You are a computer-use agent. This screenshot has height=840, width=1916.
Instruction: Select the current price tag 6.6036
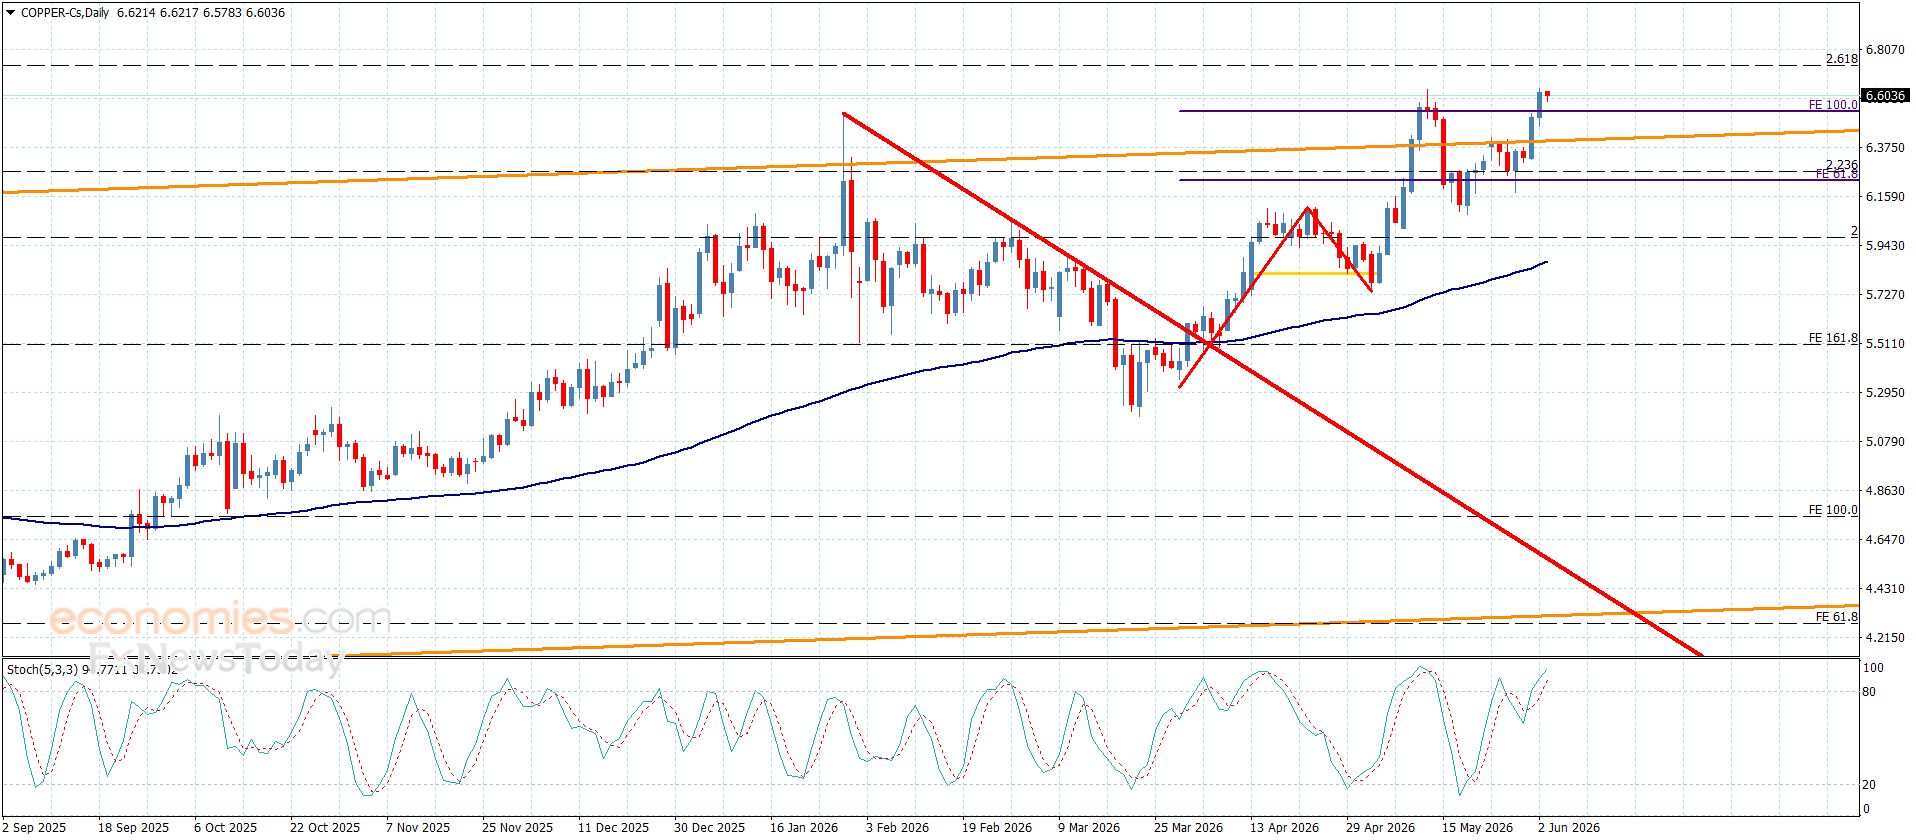pyautogui.click(x=1885, y=96)
